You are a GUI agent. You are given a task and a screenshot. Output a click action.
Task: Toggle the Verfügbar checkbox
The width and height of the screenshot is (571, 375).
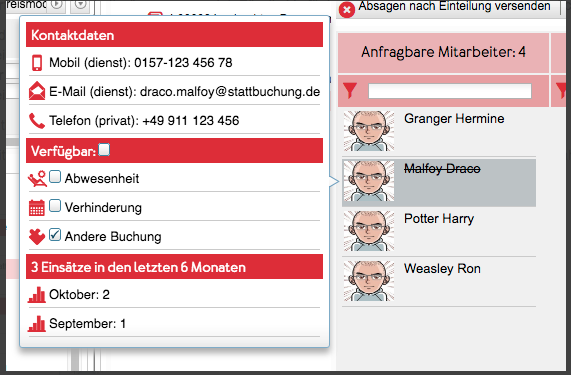104,150
